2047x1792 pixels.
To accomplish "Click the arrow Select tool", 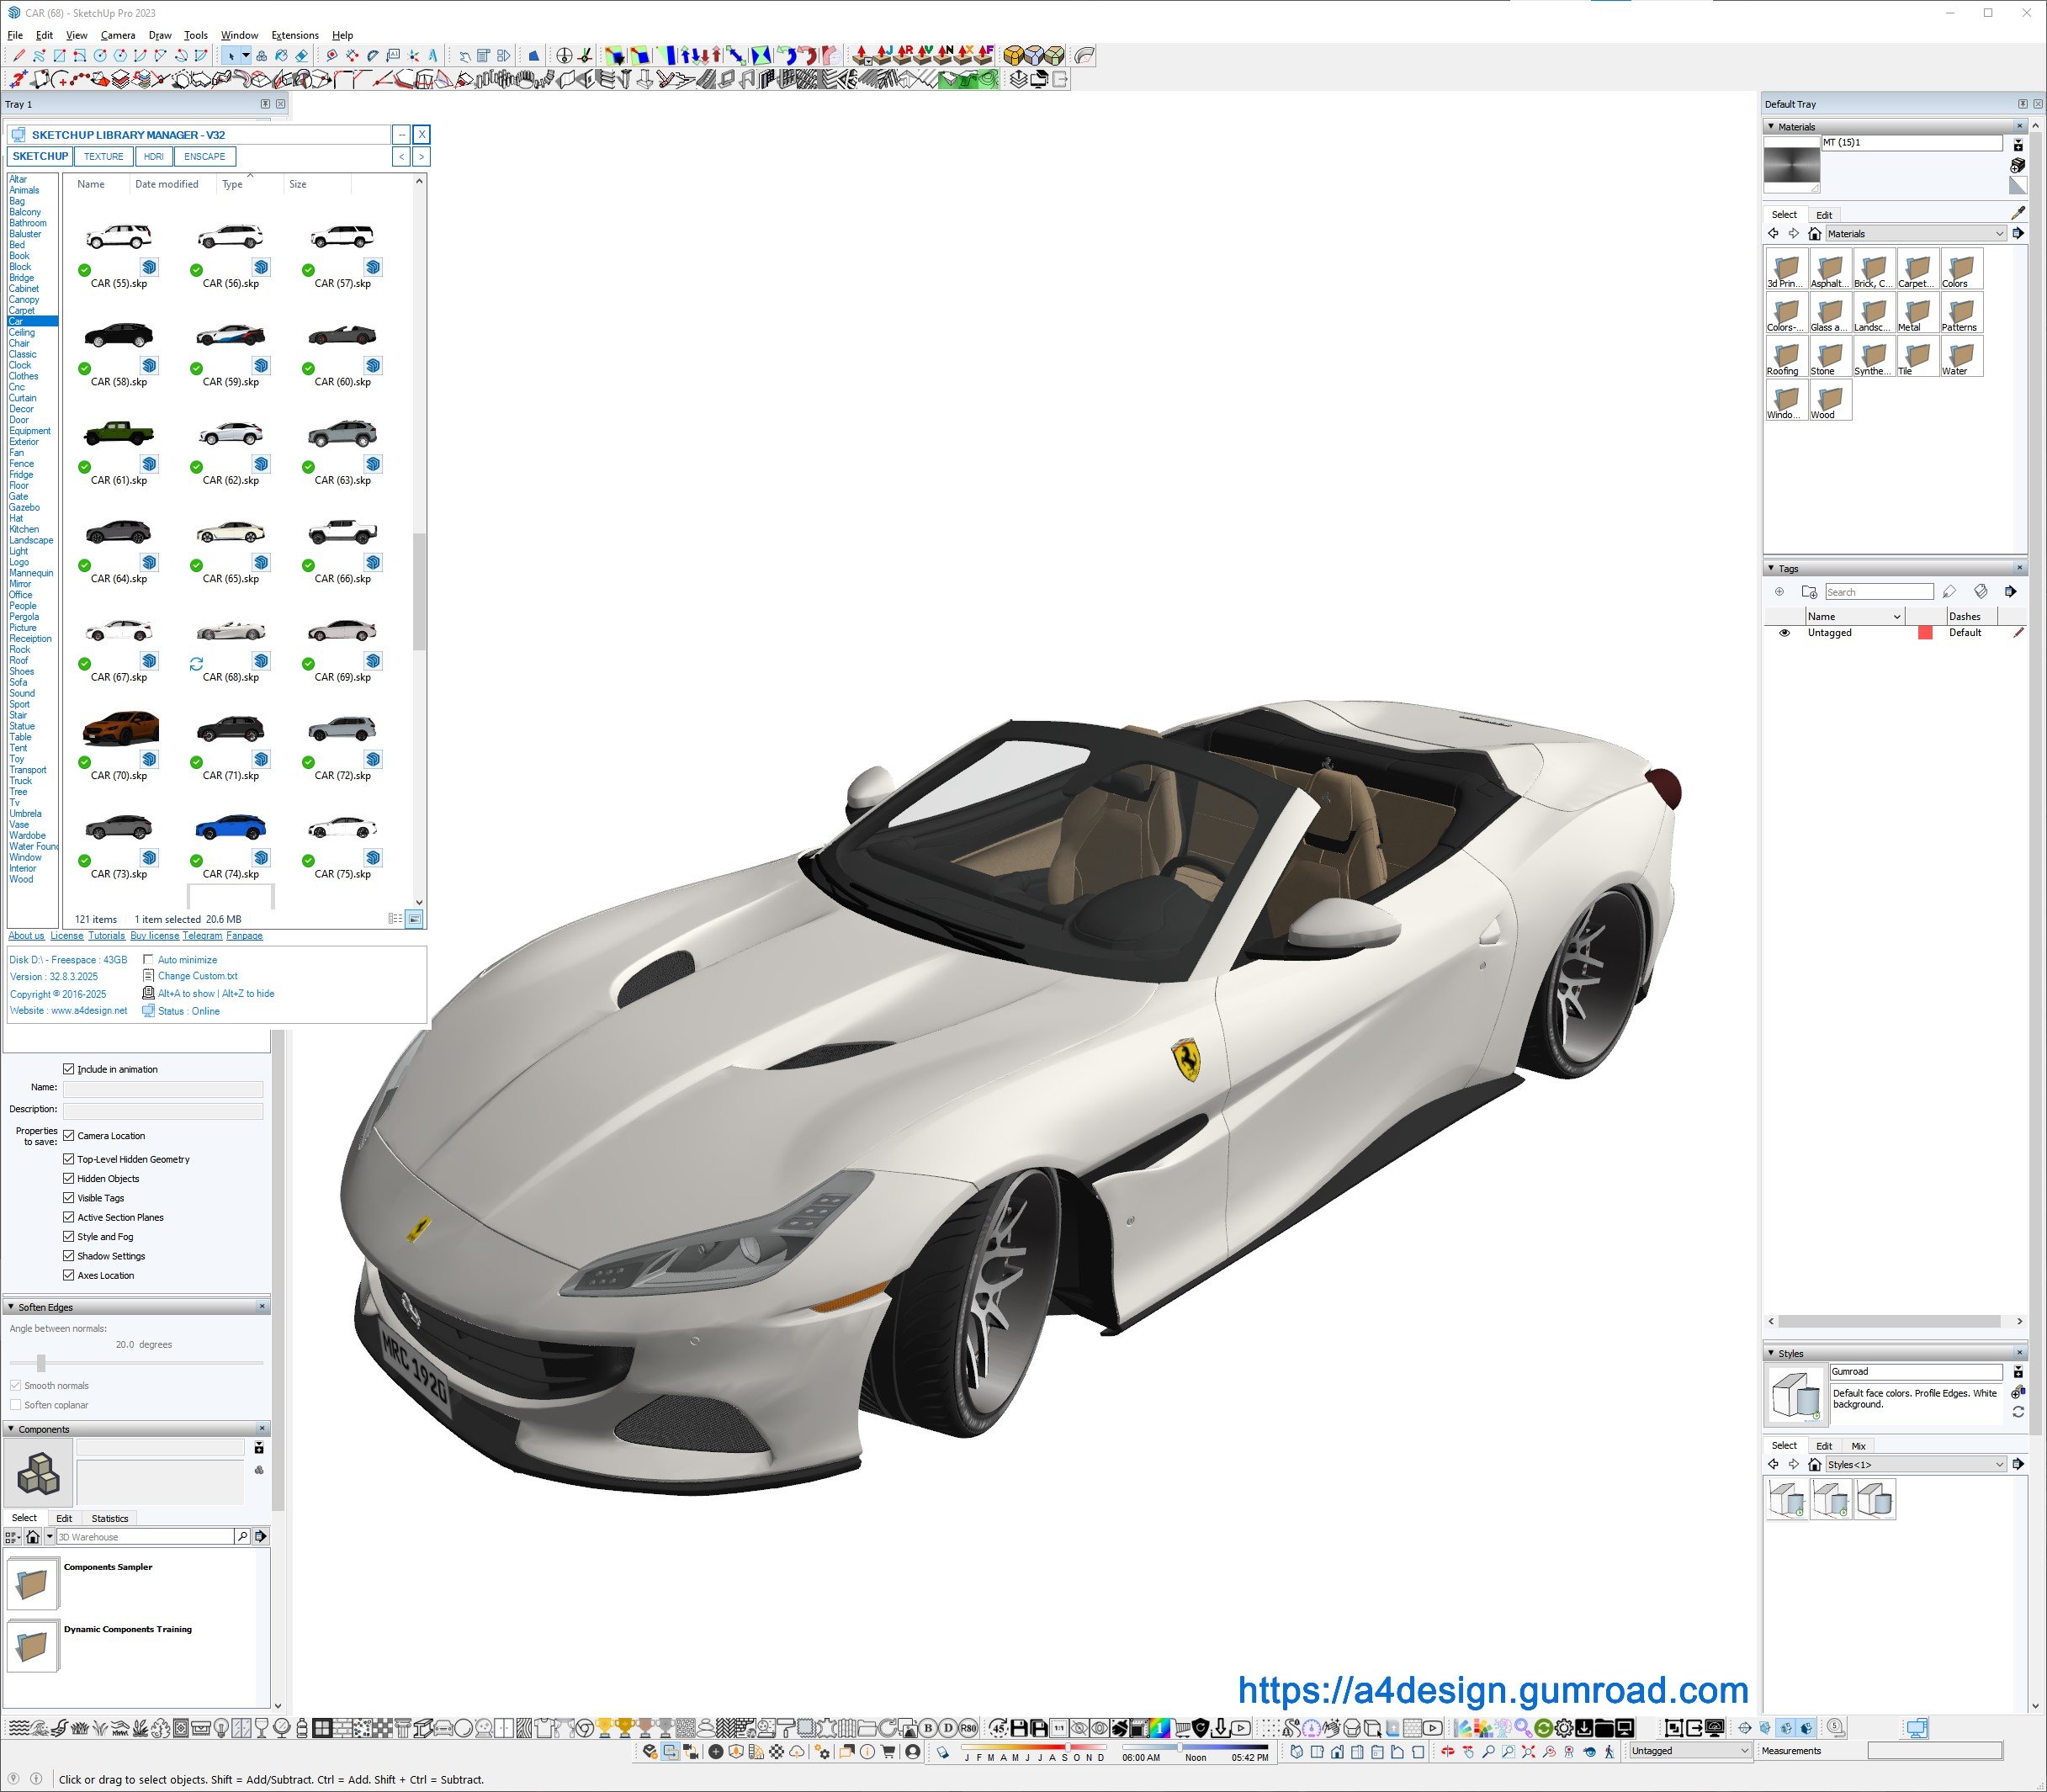I will (231, 56).
